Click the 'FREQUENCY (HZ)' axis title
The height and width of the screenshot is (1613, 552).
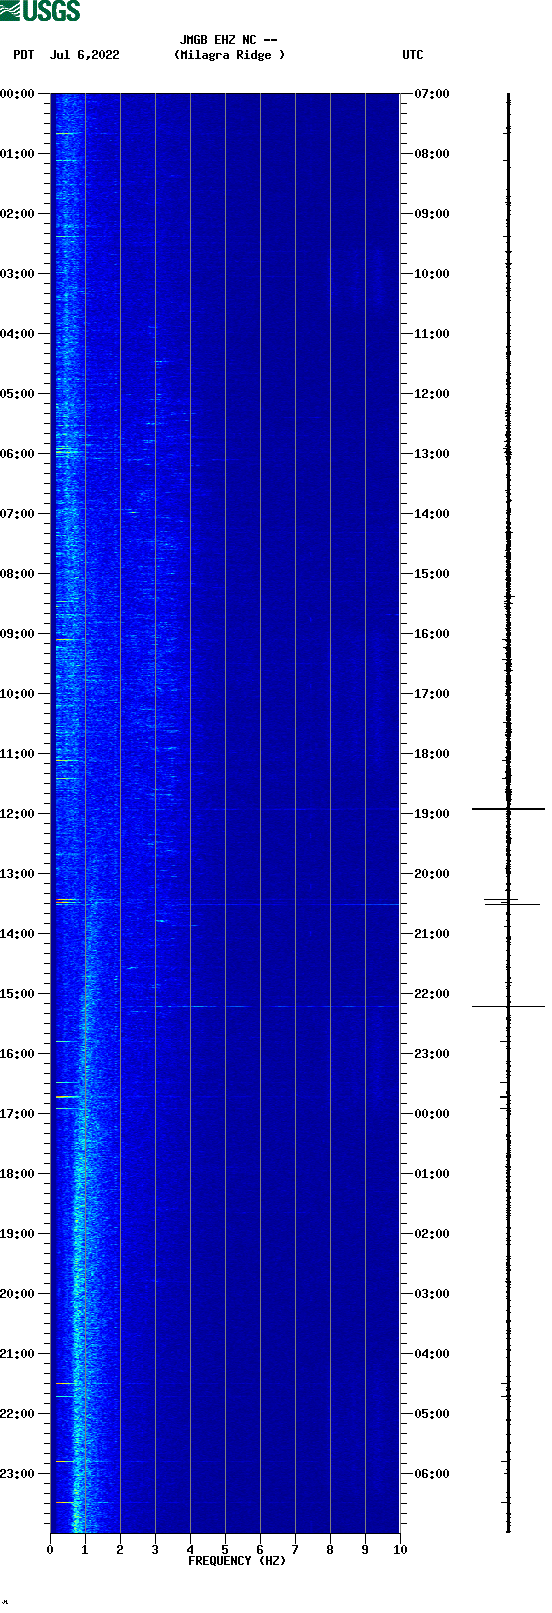point(237,1561)
